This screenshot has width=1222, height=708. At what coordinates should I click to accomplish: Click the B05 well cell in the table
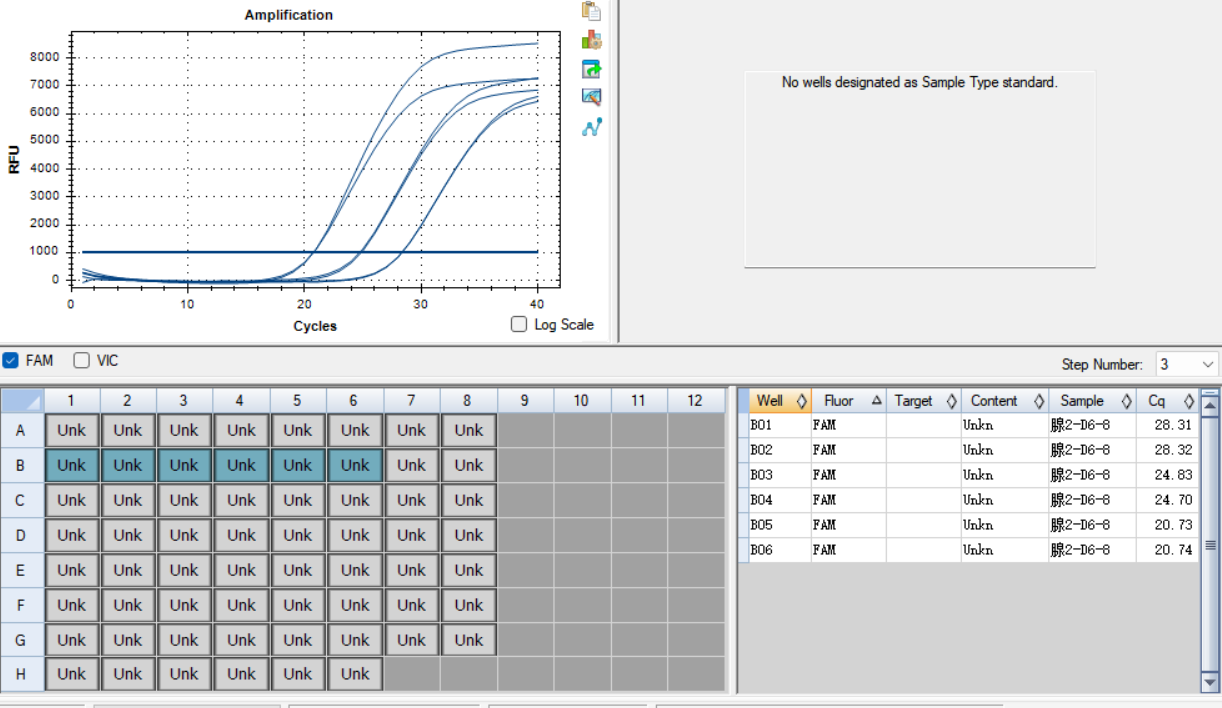779,525
